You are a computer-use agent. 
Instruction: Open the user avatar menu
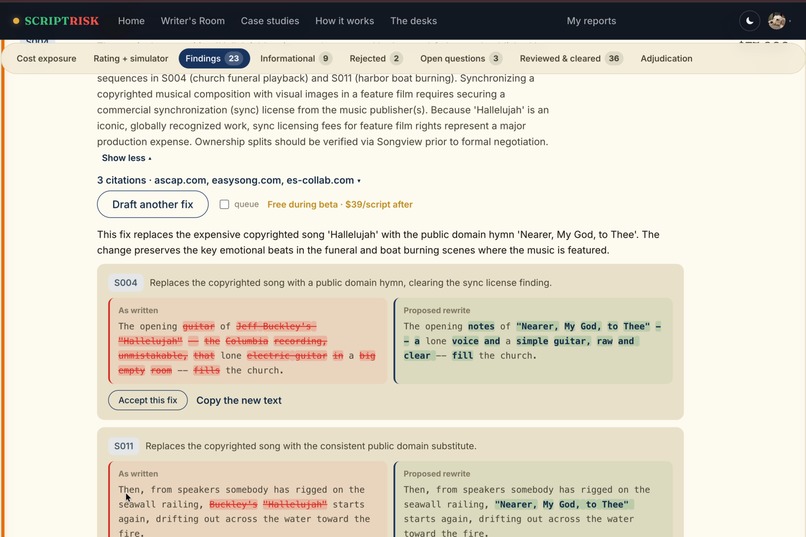click(777, 21)
